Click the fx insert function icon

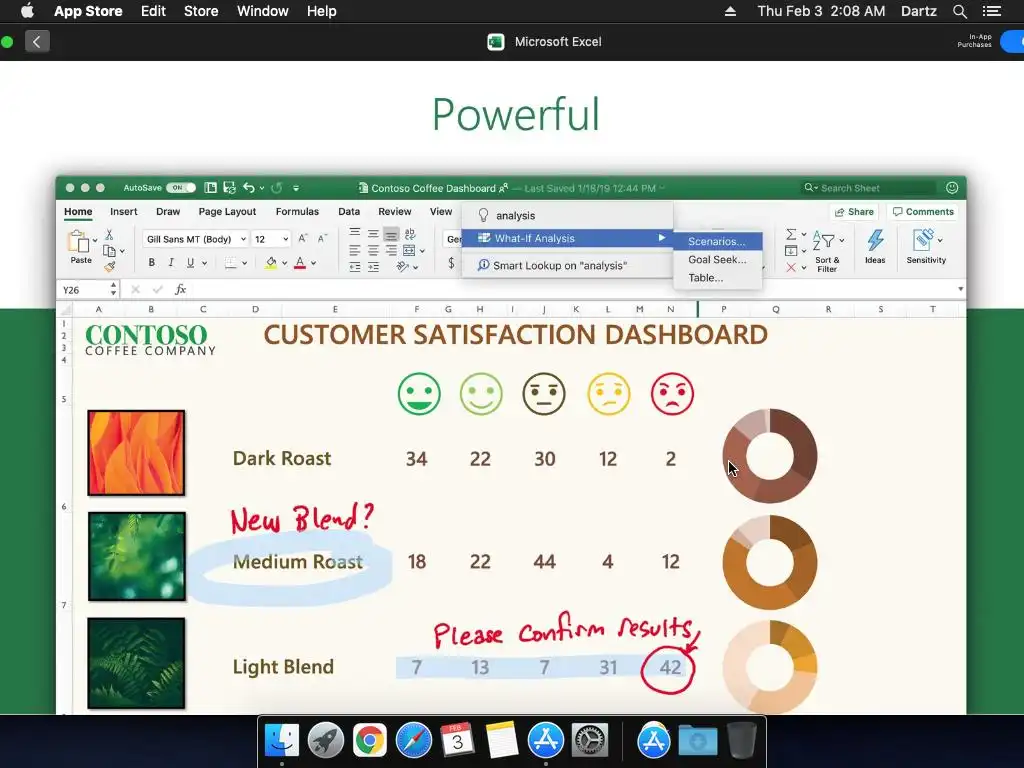(x=181, y=289)
